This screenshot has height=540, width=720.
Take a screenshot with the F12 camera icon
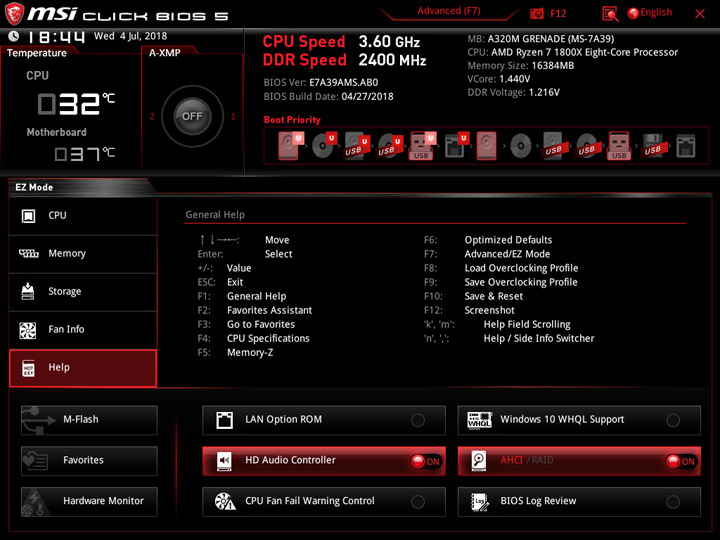(537, 13)
